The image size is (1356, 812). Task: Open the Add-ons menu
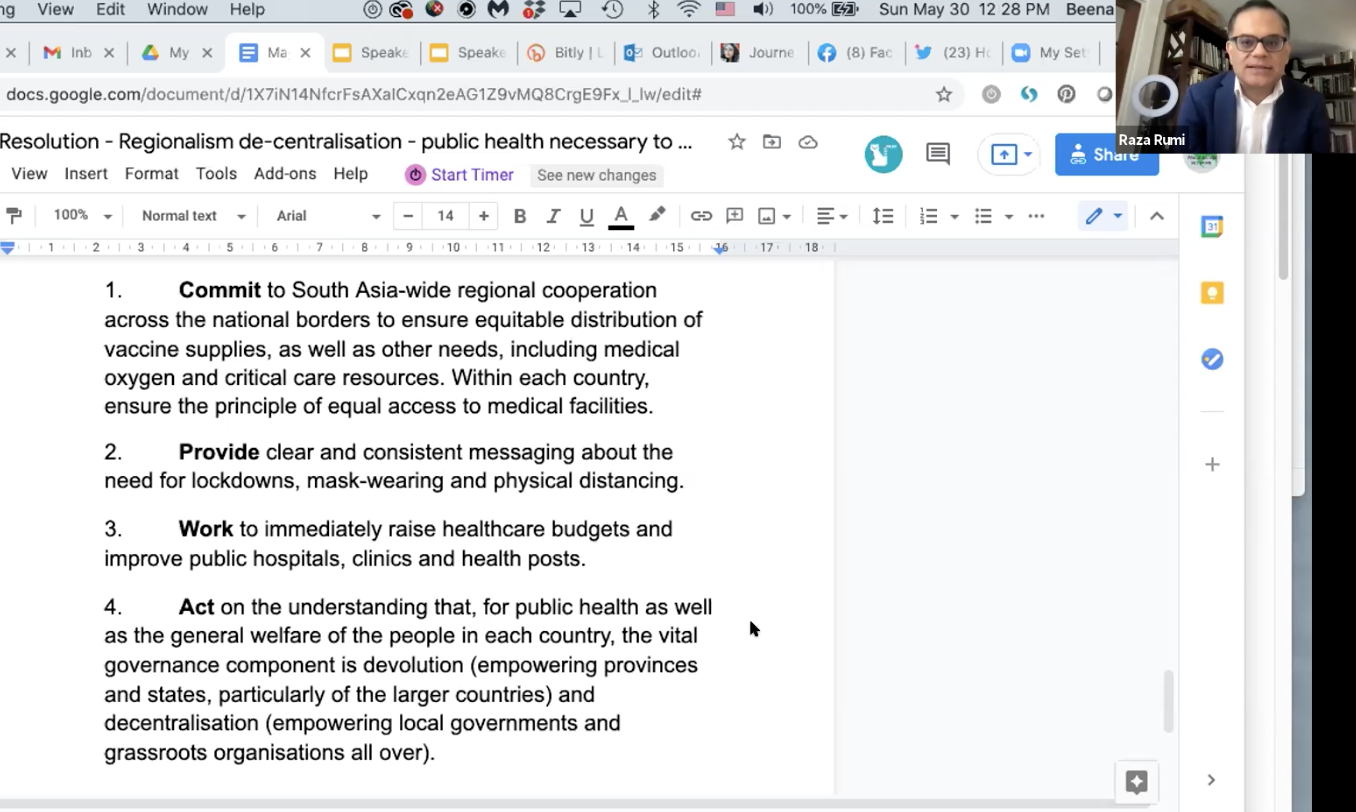285,174
